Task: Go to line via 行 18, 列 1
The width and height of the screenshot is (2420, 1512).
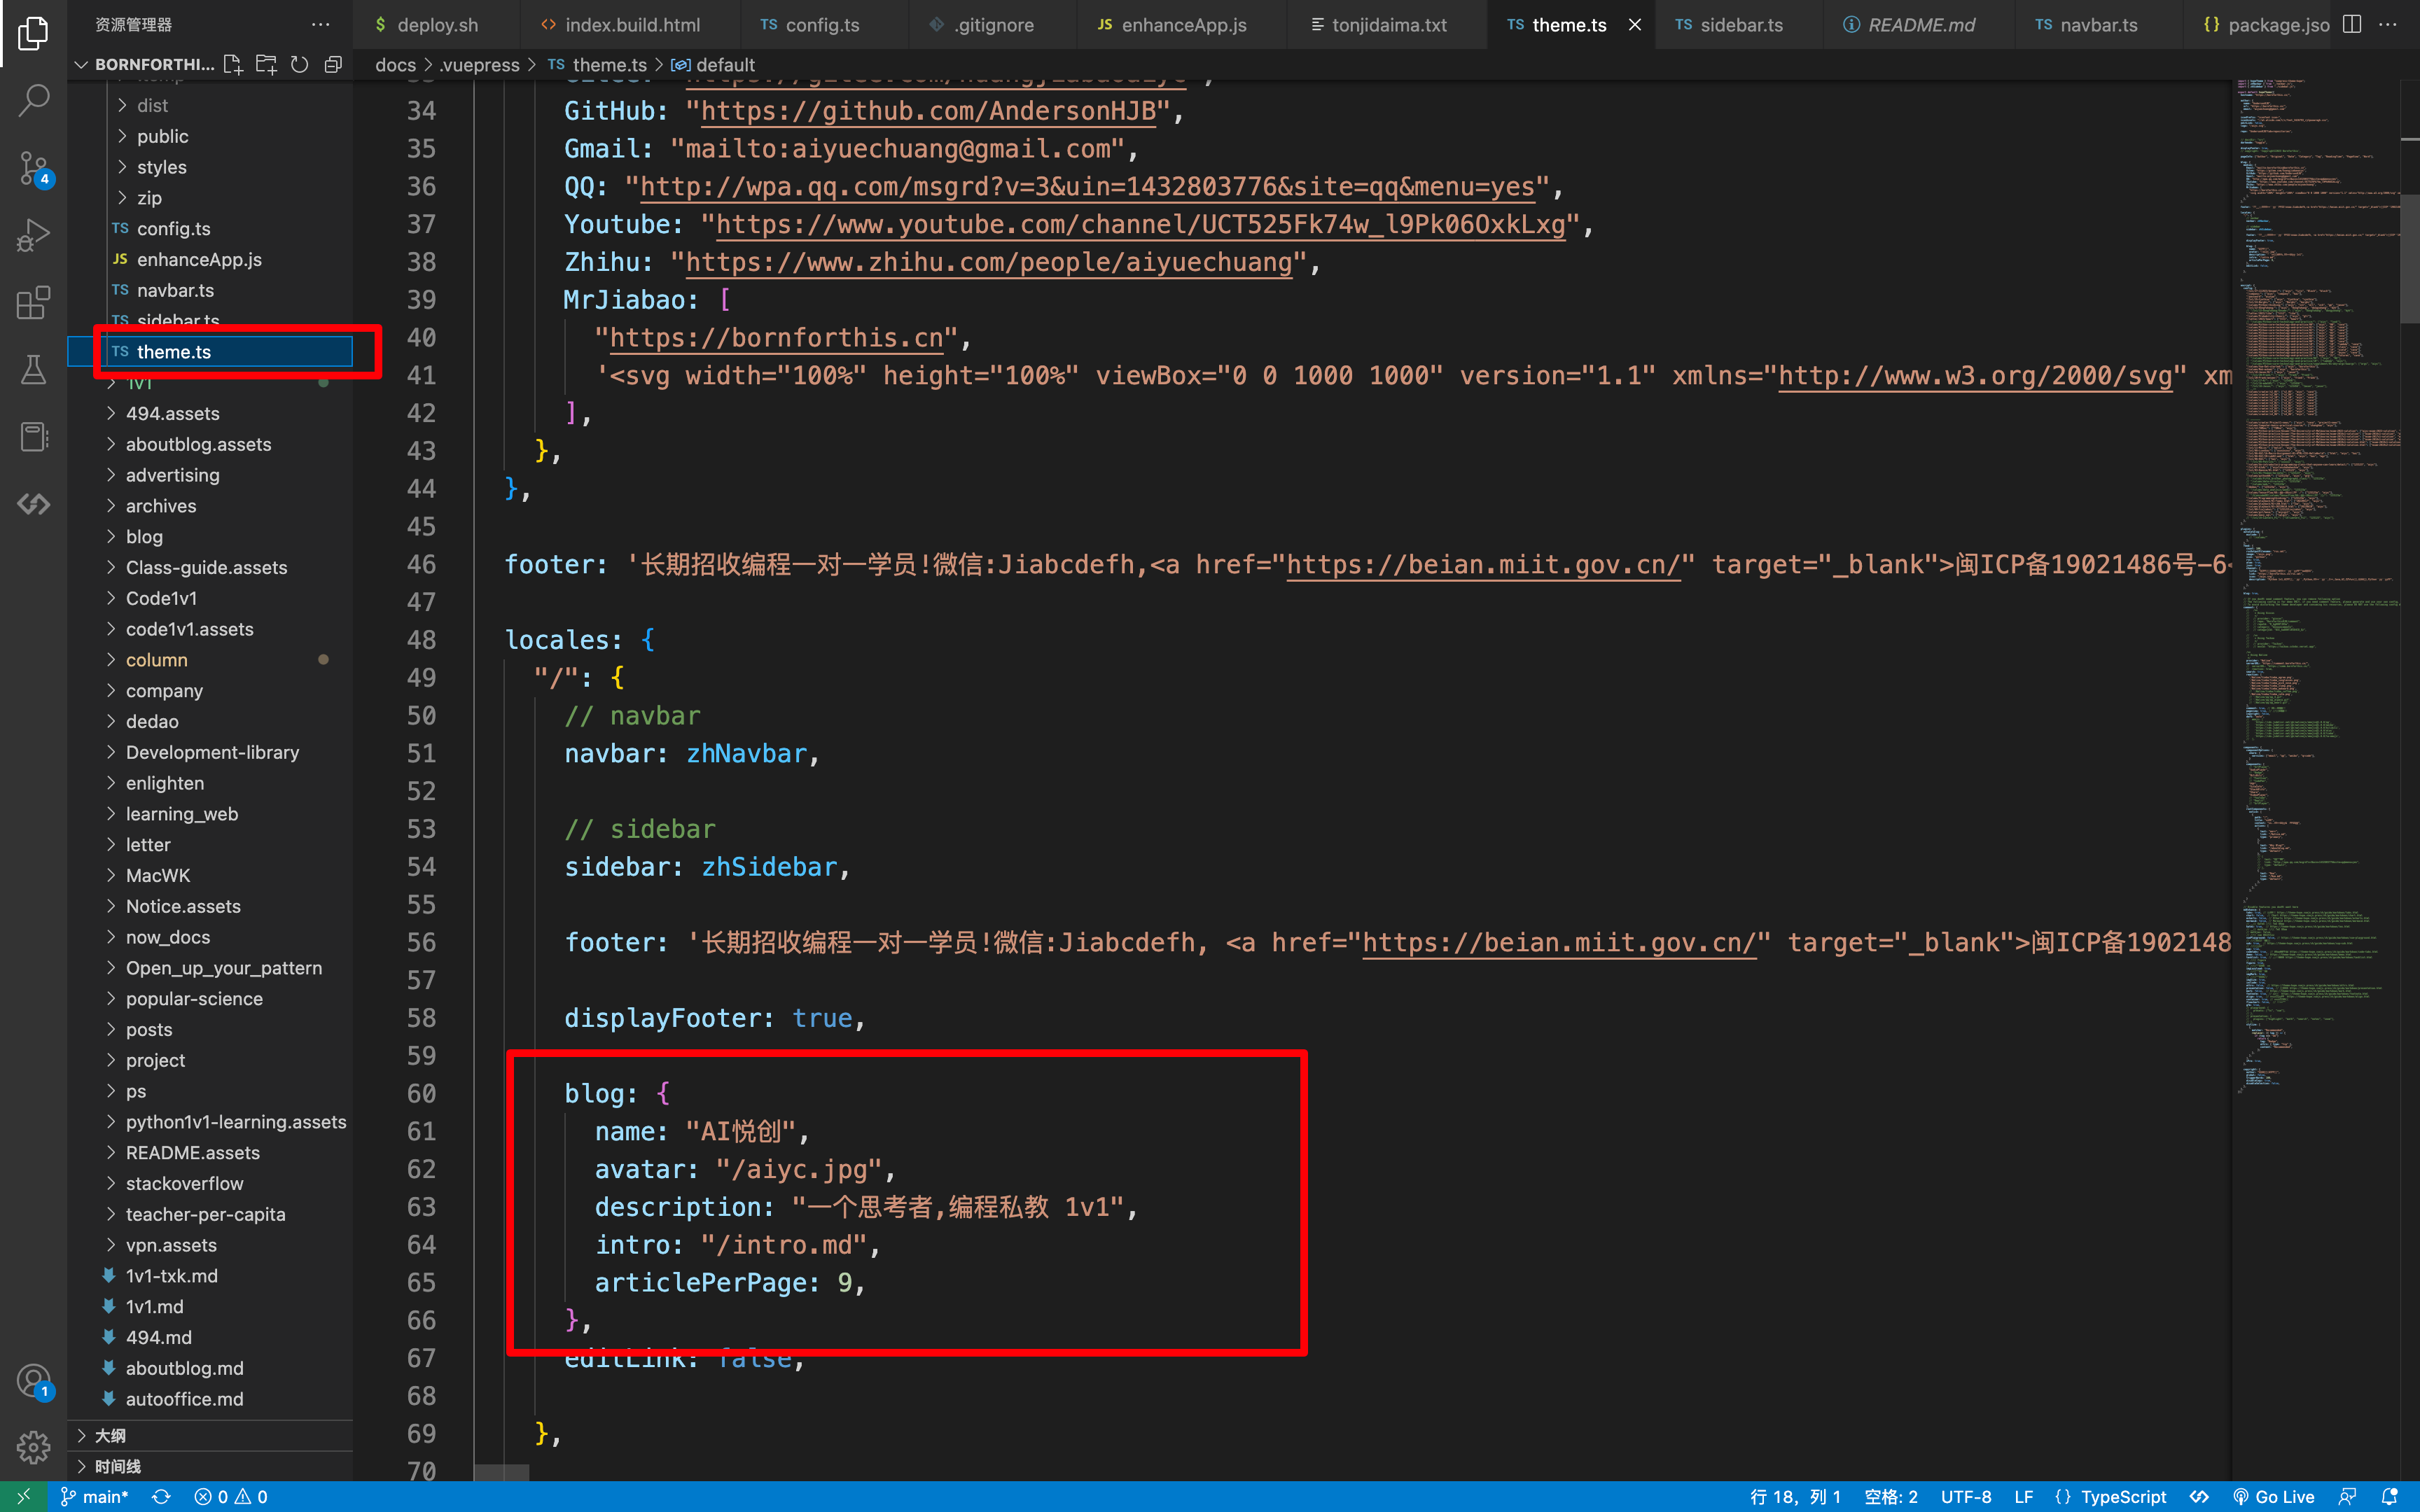Action: pos(1795,1496)
